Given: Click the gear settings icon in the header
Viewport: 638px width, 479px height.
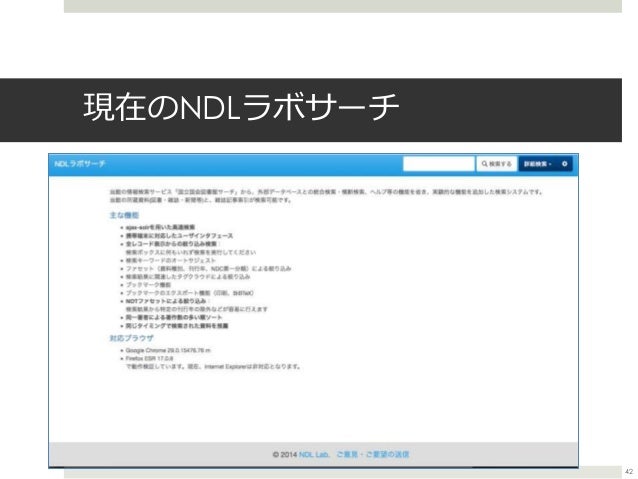Looking at the screenshot, I should click(564, 164).
